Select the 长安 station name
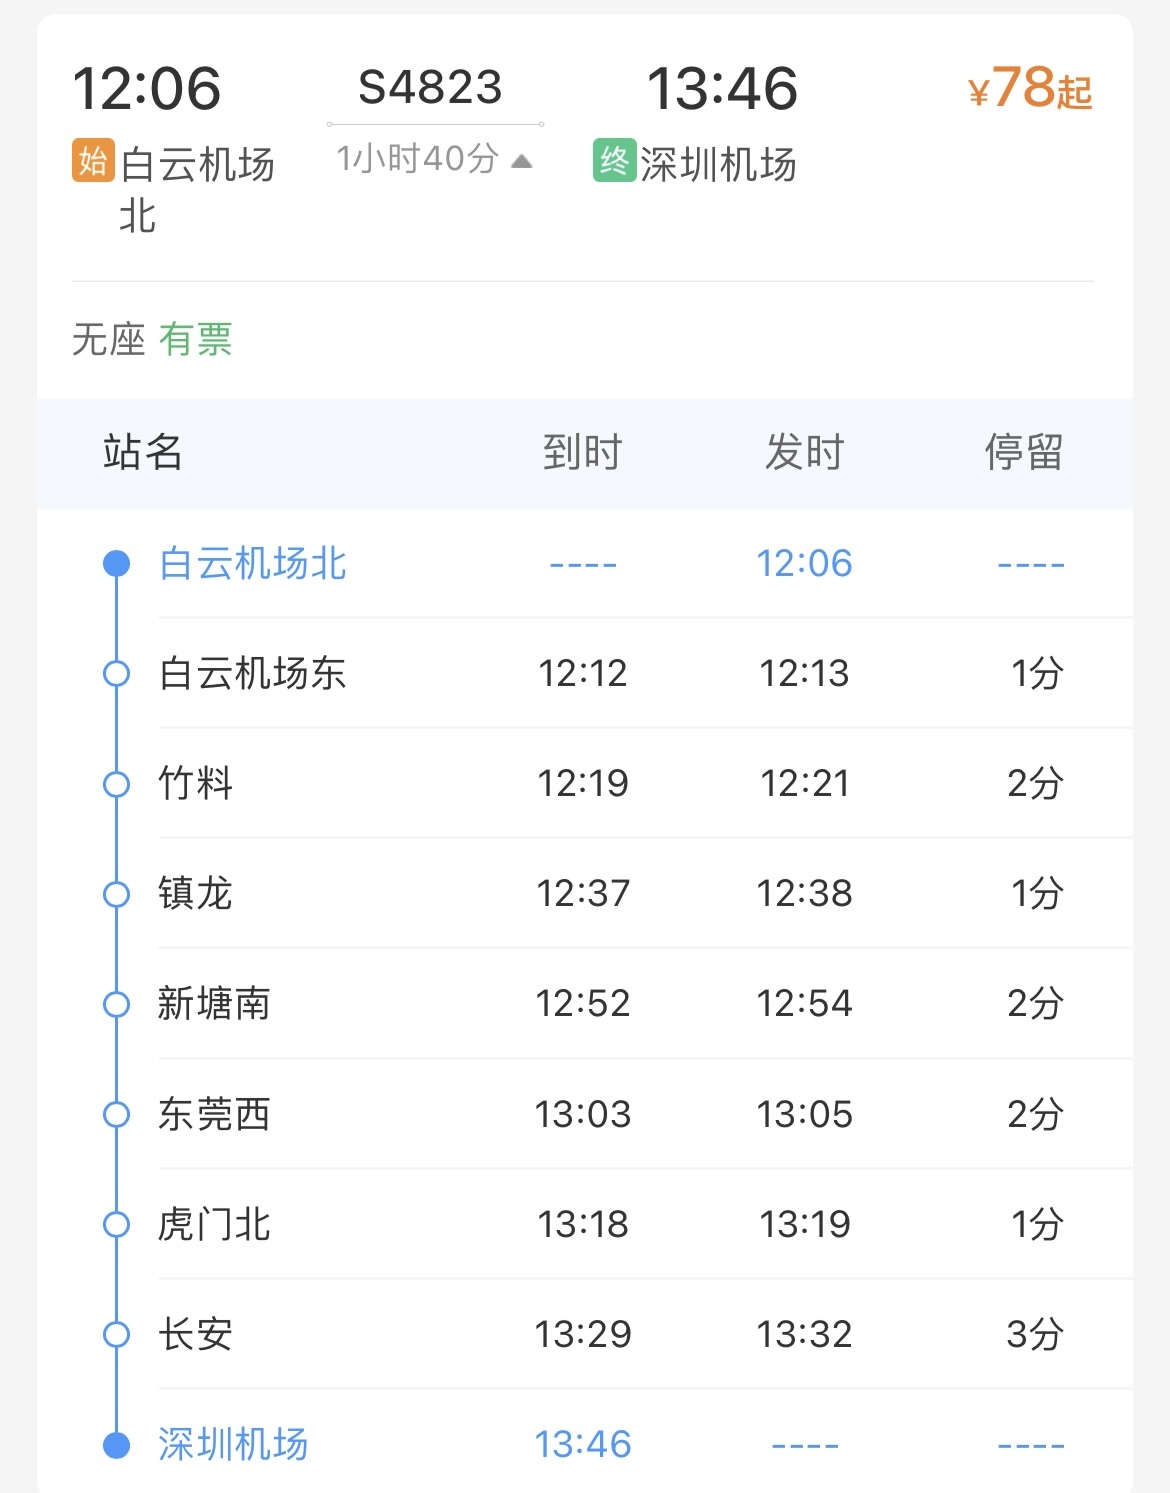The height and width of the screenshot is (1493, 1170). click(195, 1334)
